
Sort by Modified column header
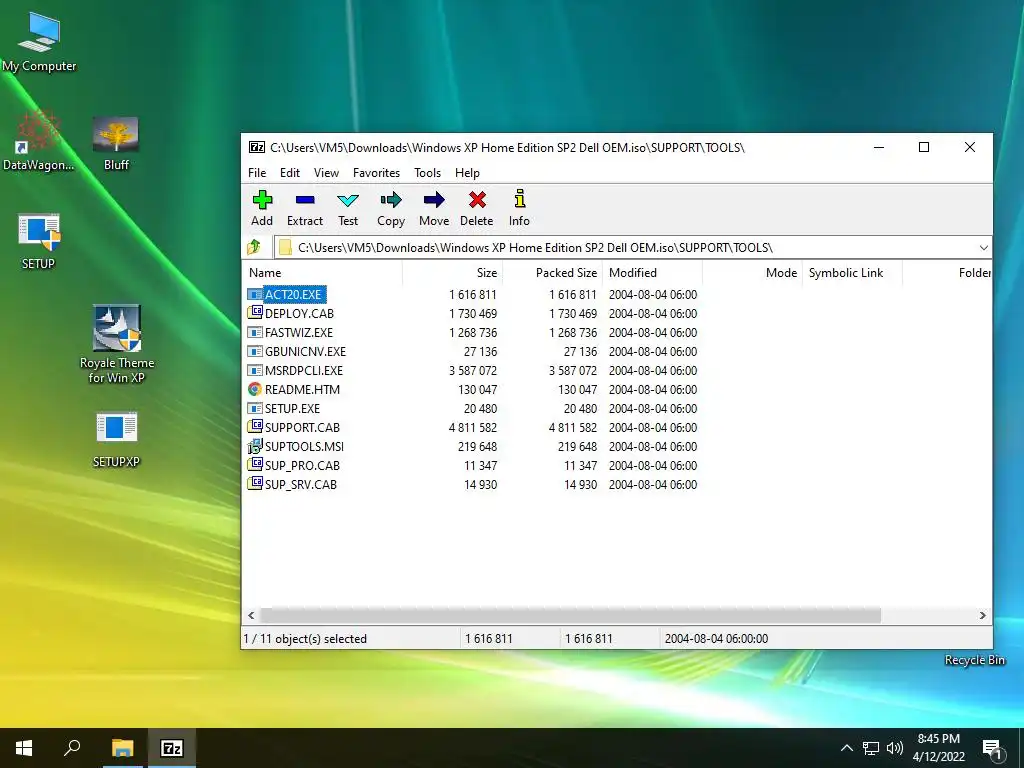[652, 273]
